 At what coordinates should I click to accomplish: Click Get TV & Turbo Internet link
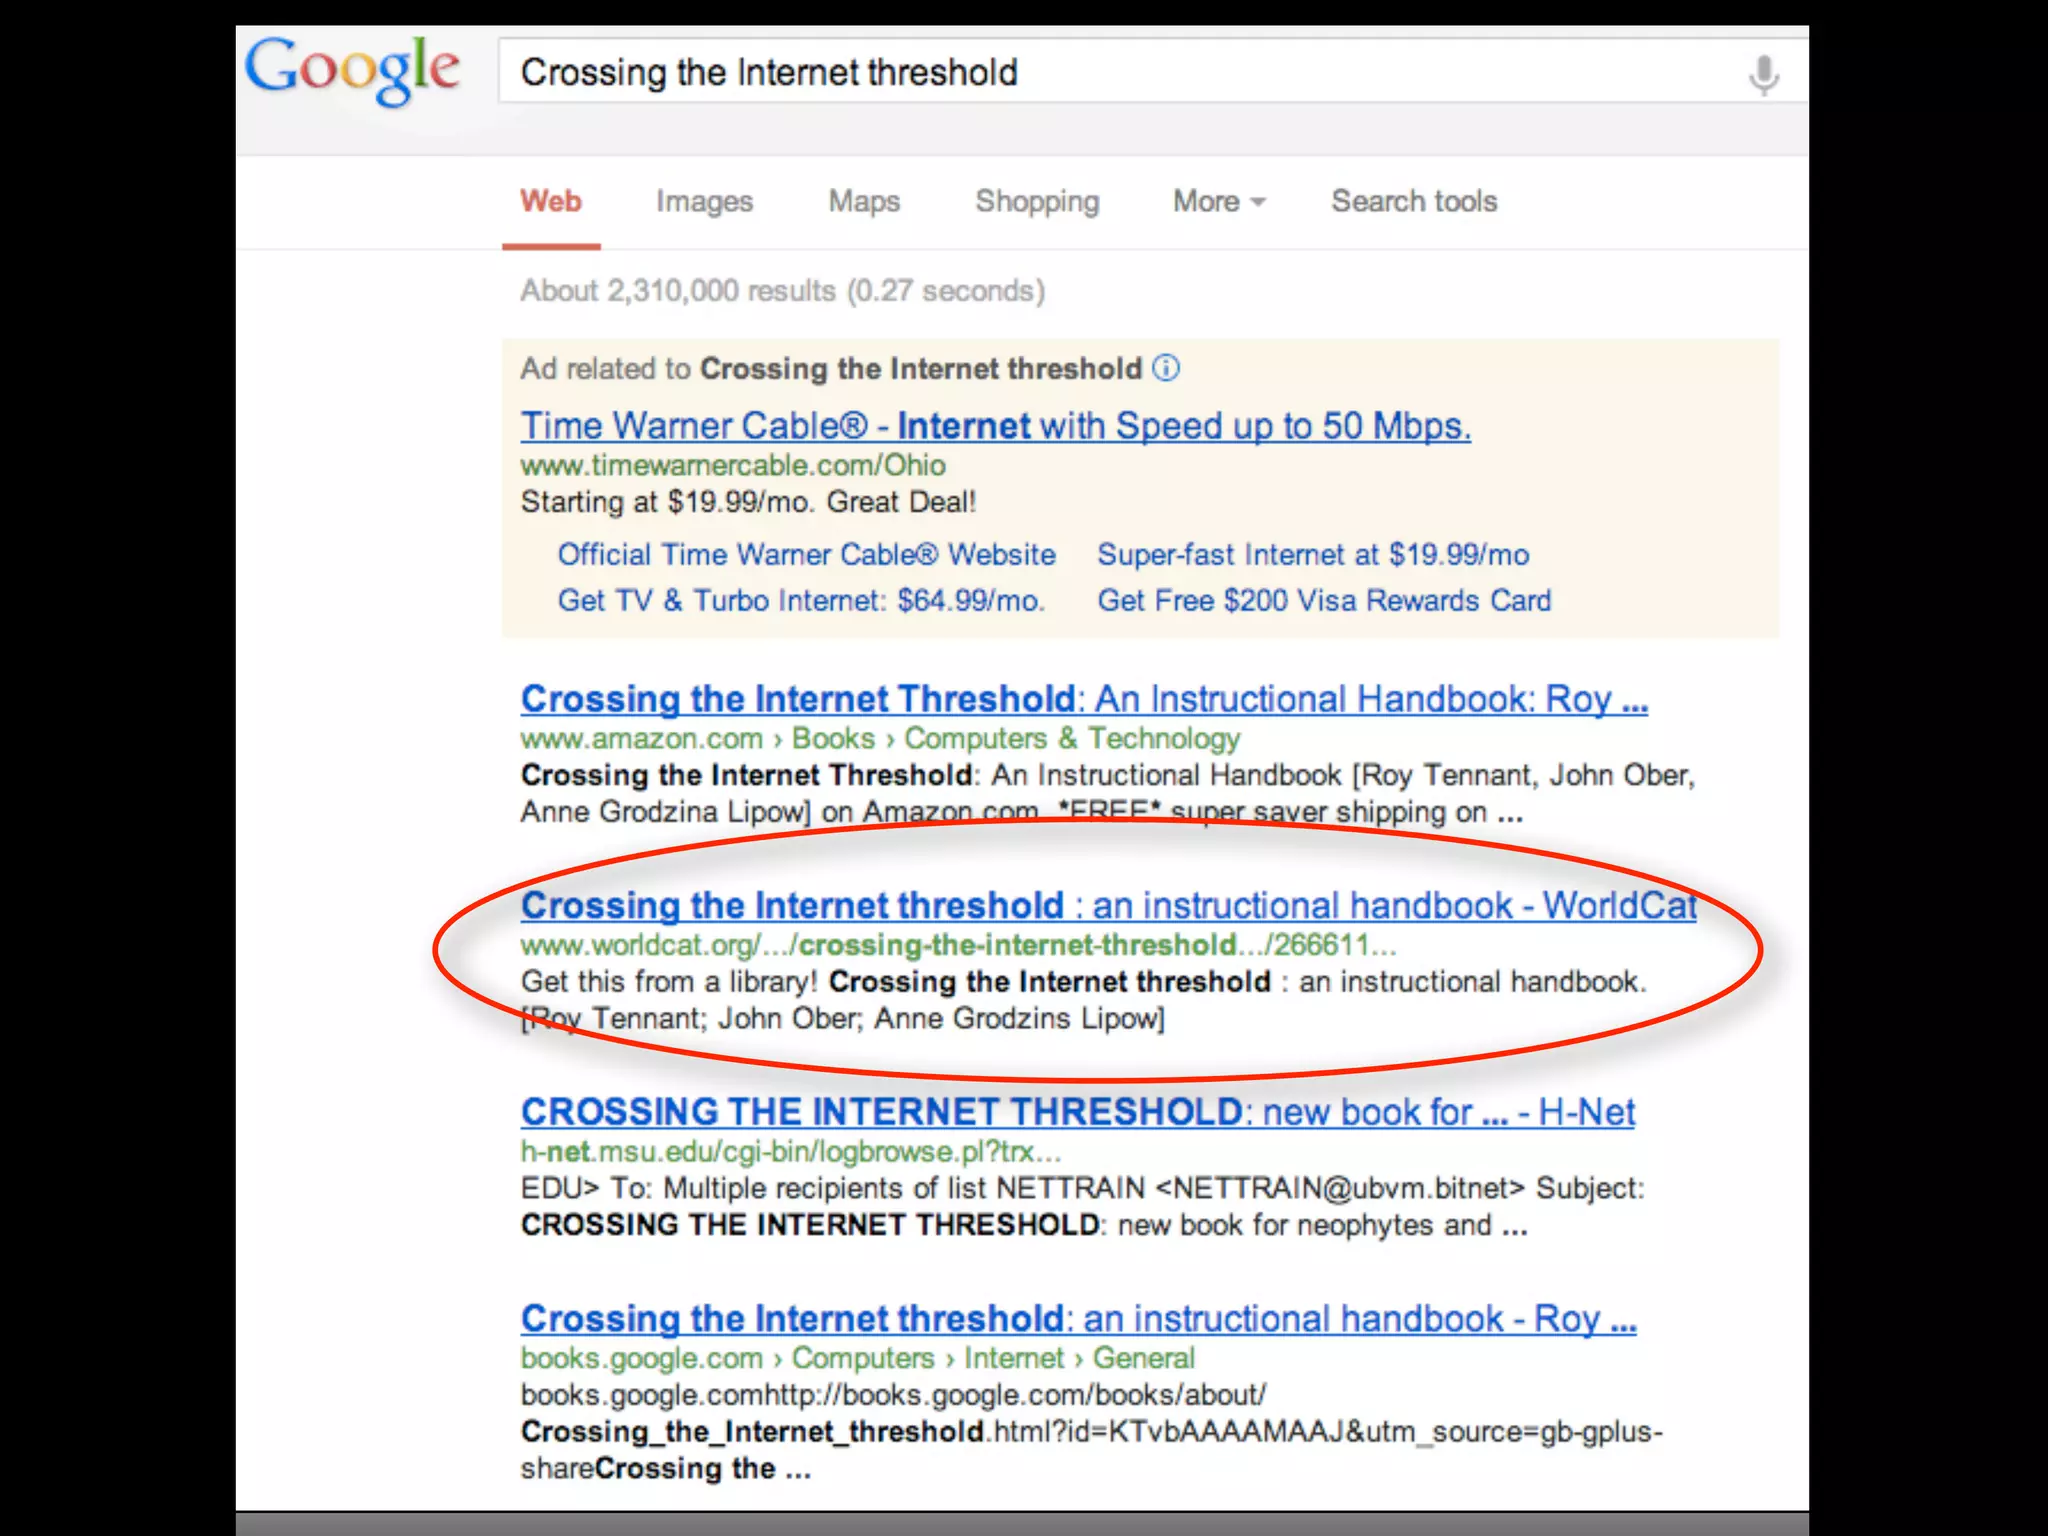(x=801, y=600)
